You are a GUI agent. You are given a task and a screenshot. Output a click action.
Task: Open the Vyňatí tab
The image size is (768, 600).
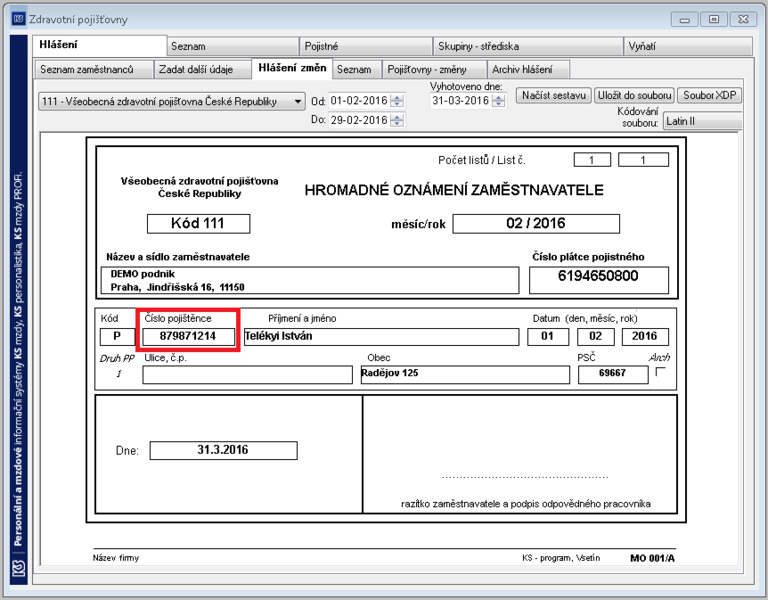[688, 47]
